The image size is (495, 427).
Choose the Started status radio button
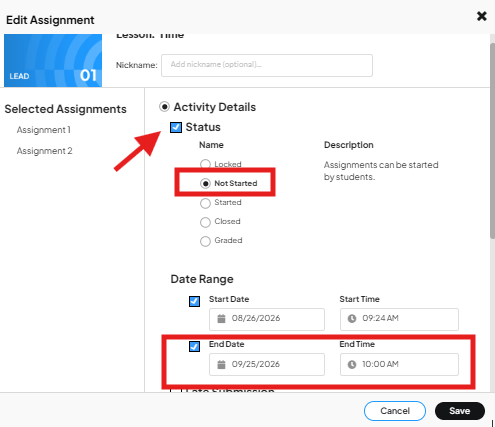click(205, 203)
